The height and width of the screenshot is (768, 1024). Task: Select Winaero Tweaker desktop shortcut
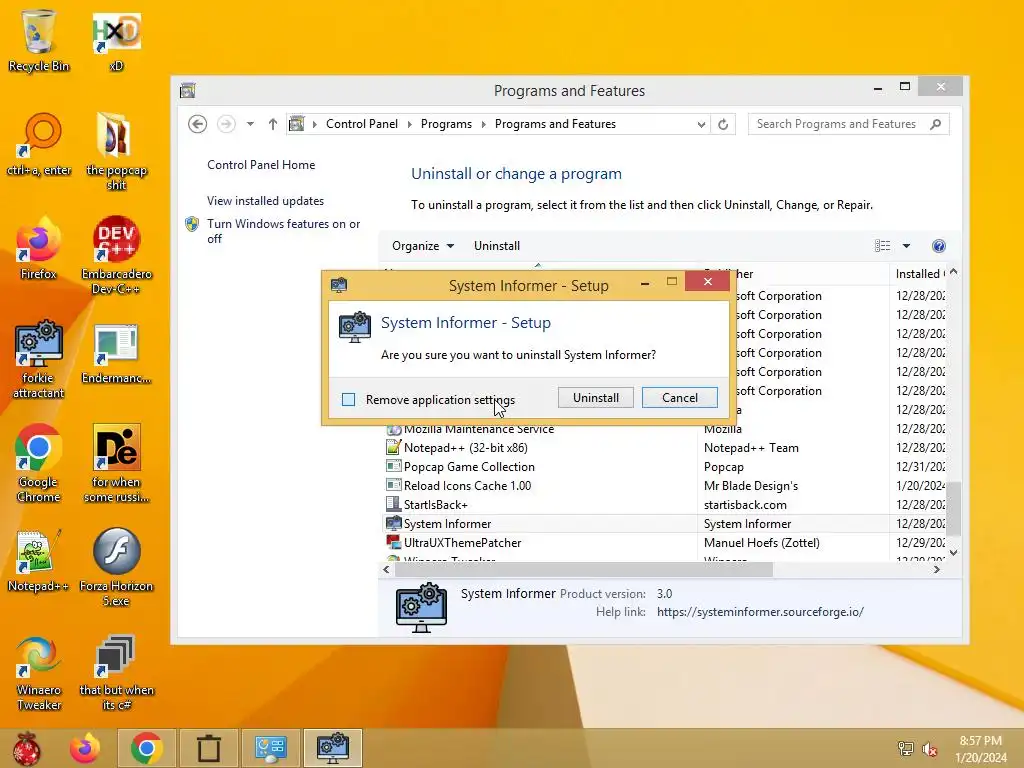39,671
